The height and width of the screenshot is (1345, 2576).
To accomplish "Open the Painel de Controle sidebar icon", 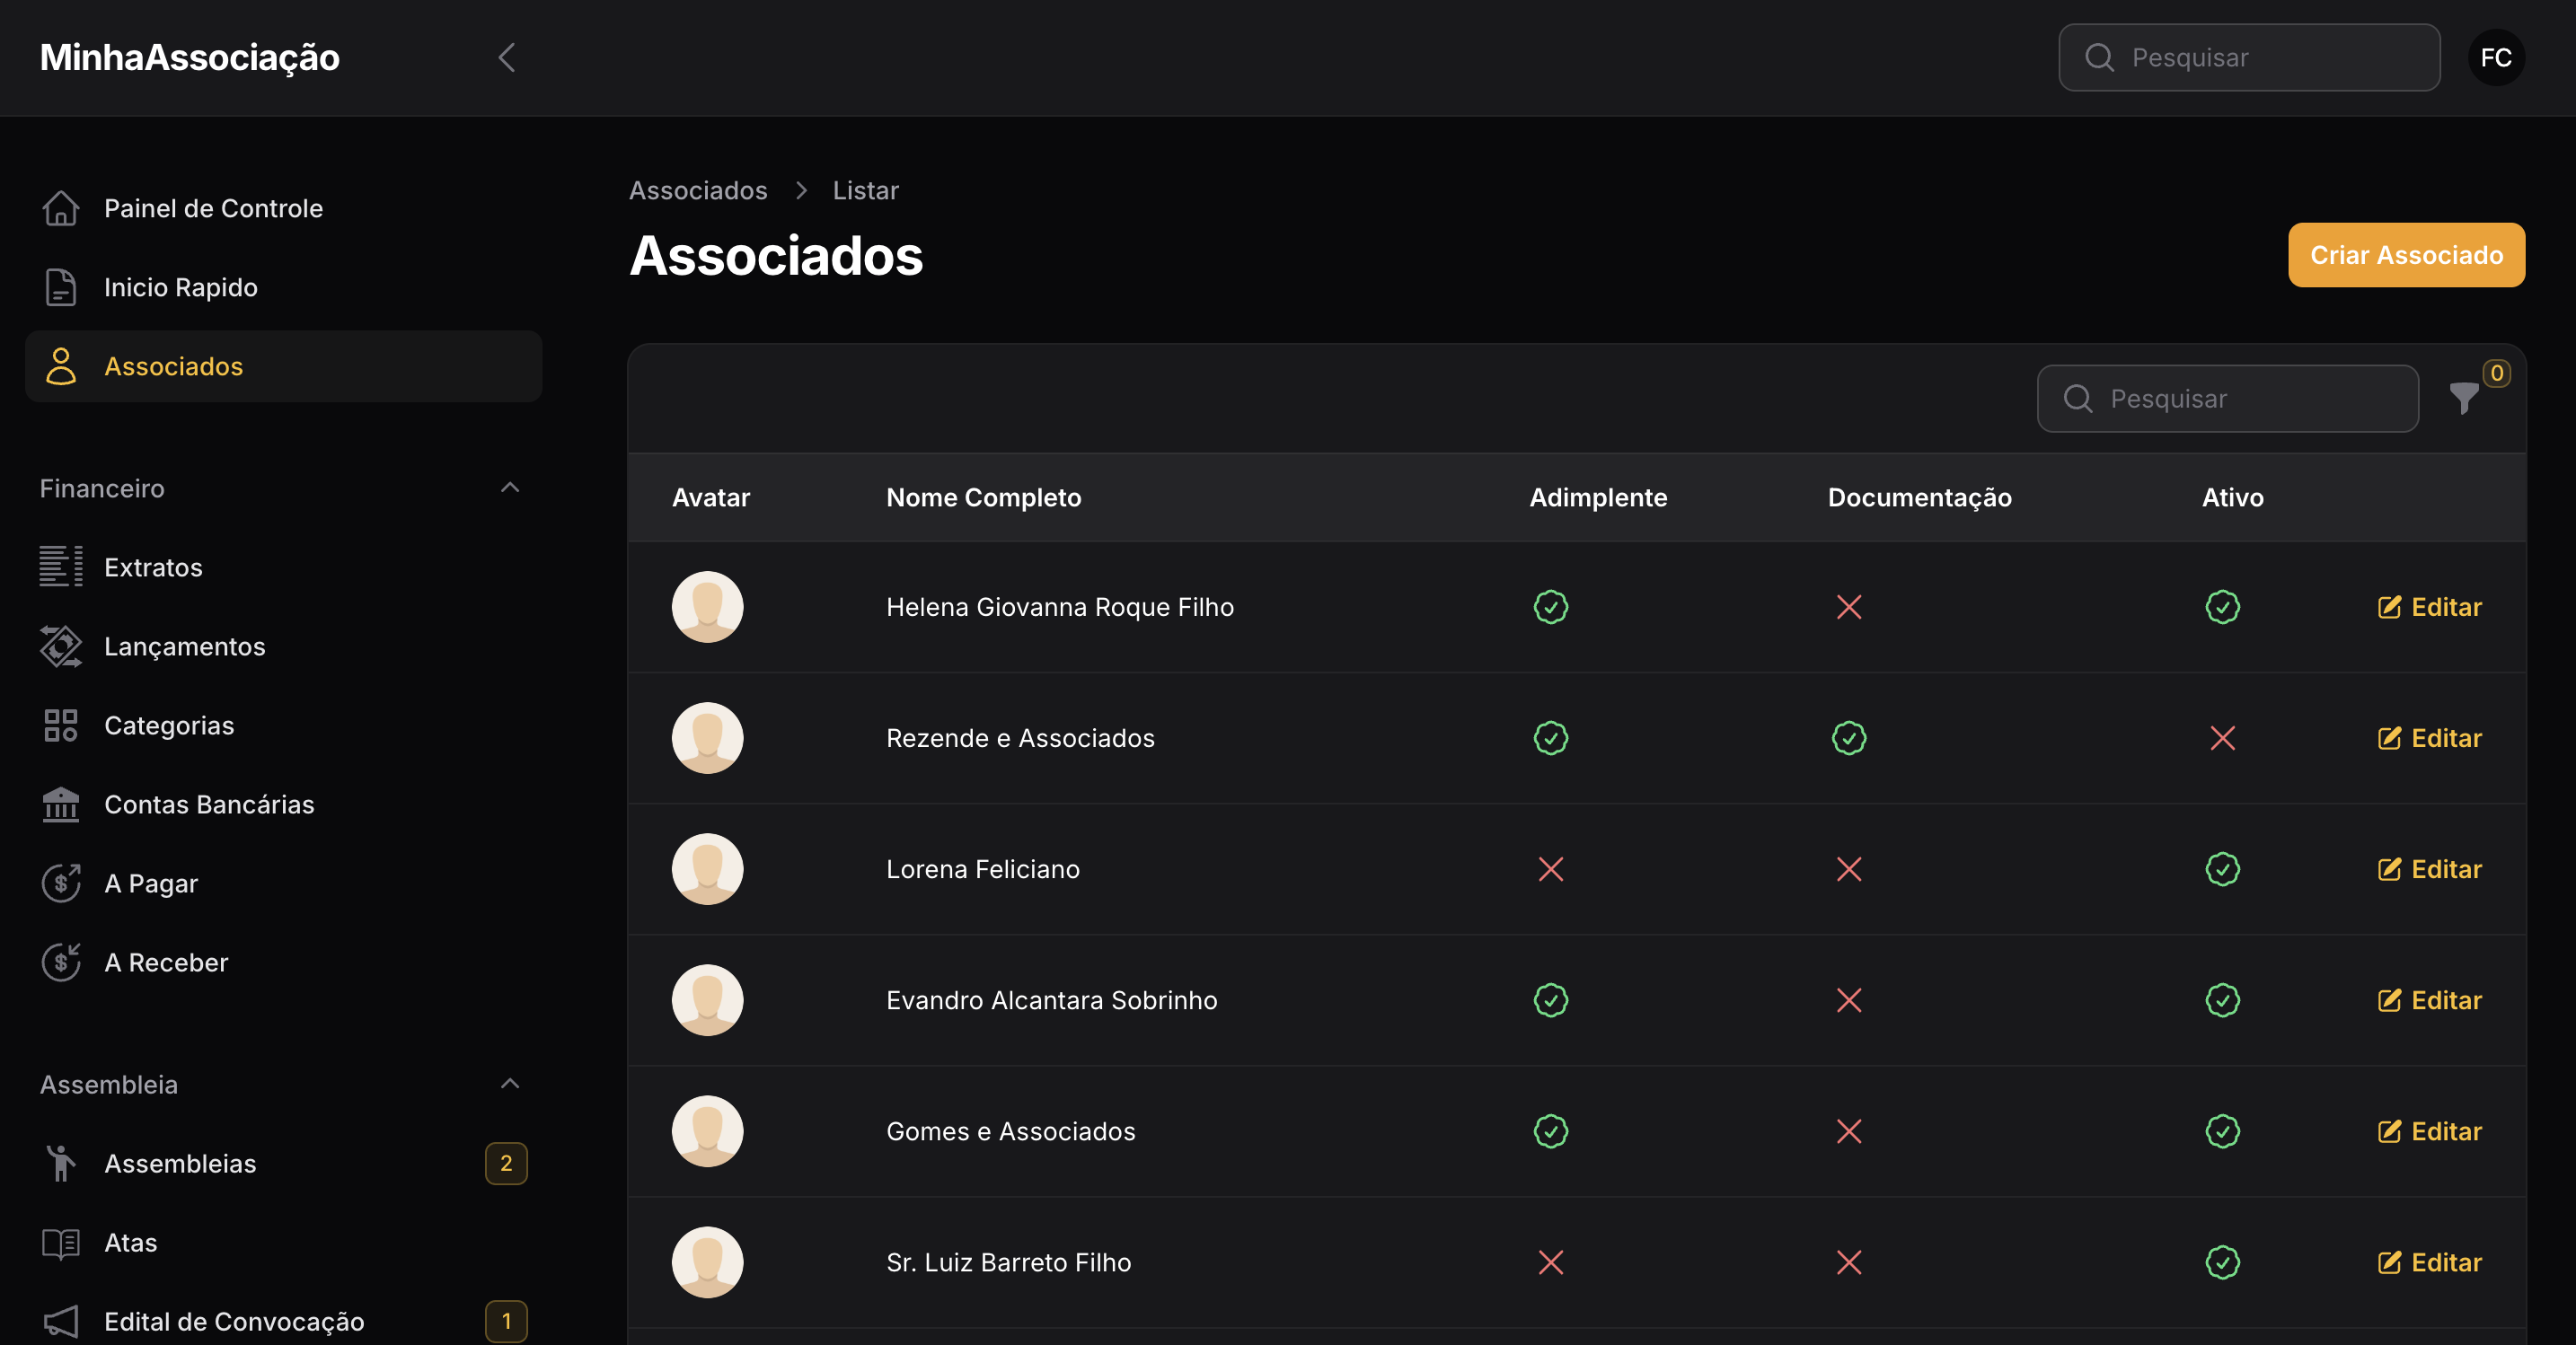I will click(61, 208).
